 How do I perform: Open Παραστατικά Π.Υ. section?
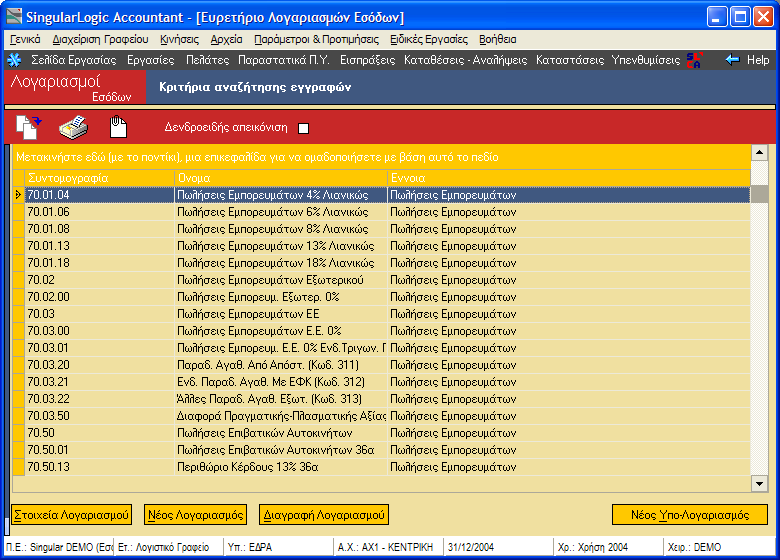point(284,60)
